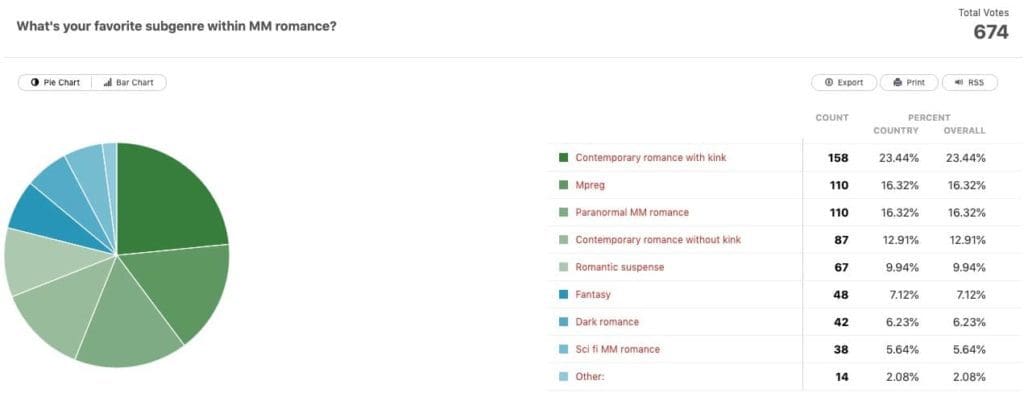This screenshot has height=401, width=1024.
Task: Click the OVERALL percent column header
Action: (x=965, y=131)
